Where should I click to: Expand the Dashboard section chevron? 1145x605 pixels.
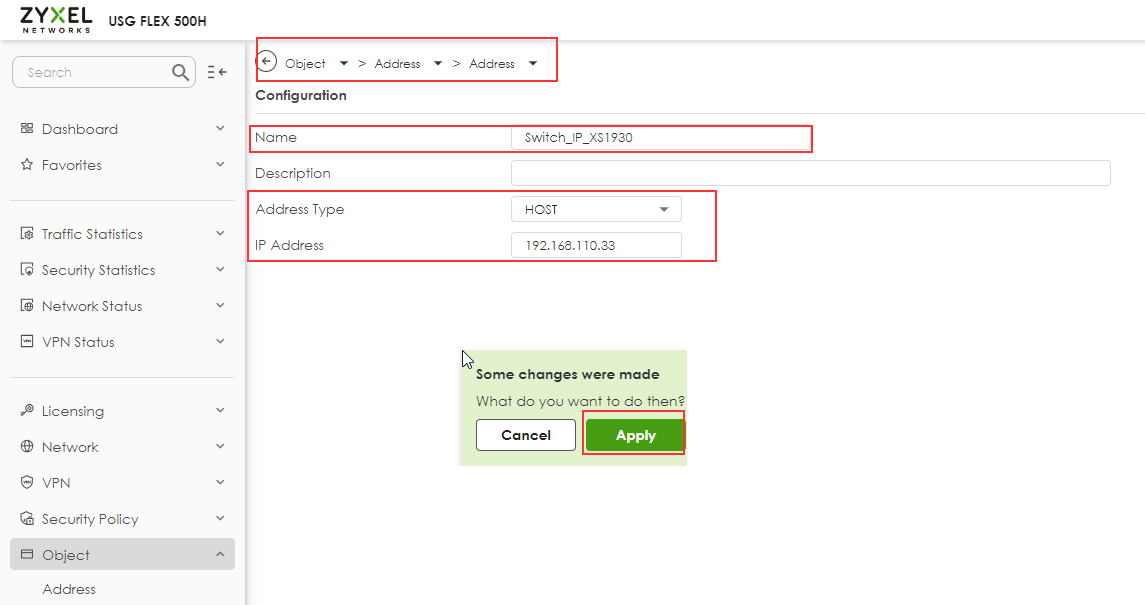pos(219,128)
